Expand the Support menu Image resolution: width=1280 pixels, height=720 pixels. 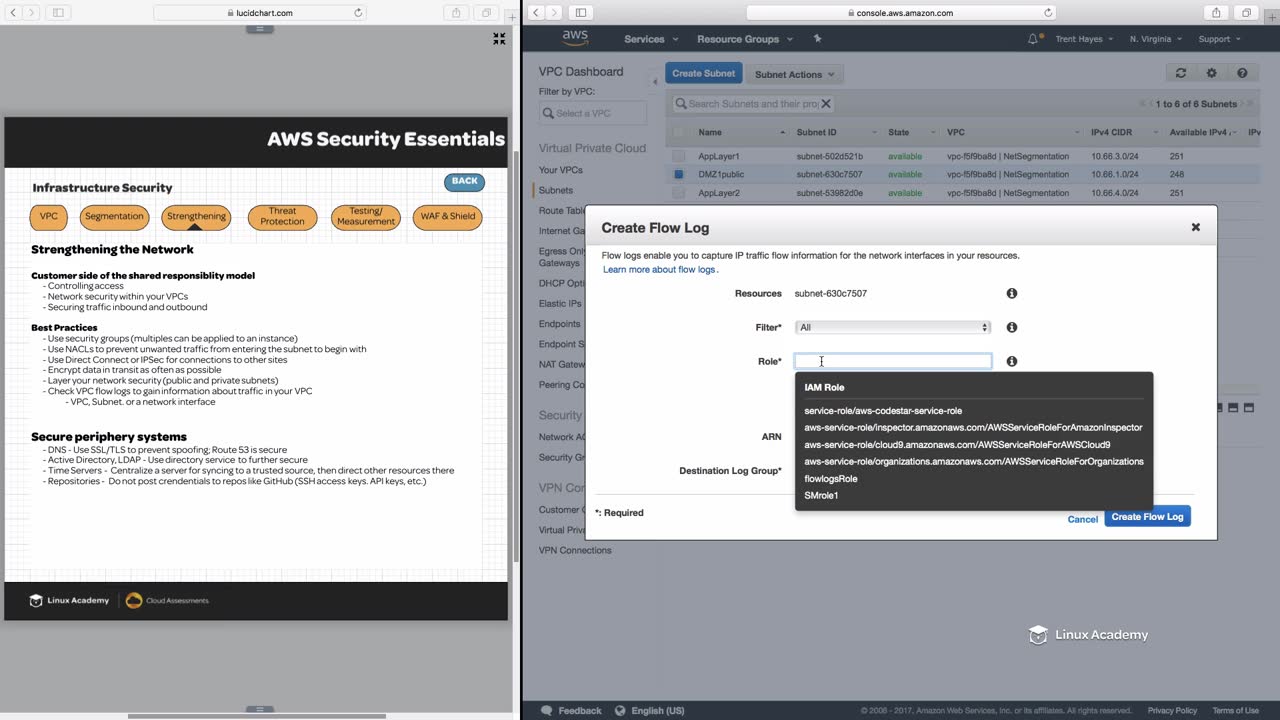pyautogui.click(x=1219, y=39)
